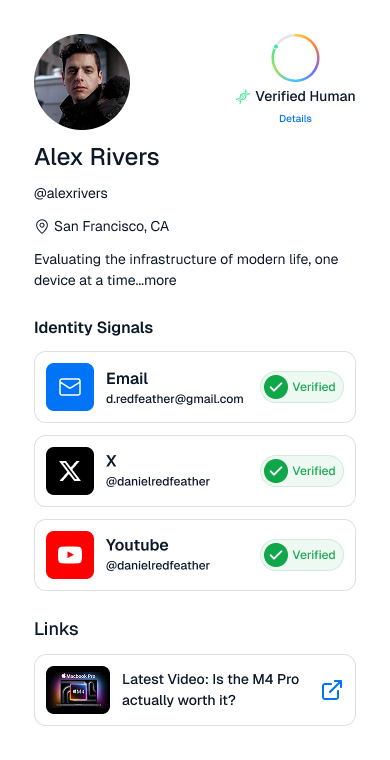Click the green DNA Verified Human icon

click(x=243, y=96)
